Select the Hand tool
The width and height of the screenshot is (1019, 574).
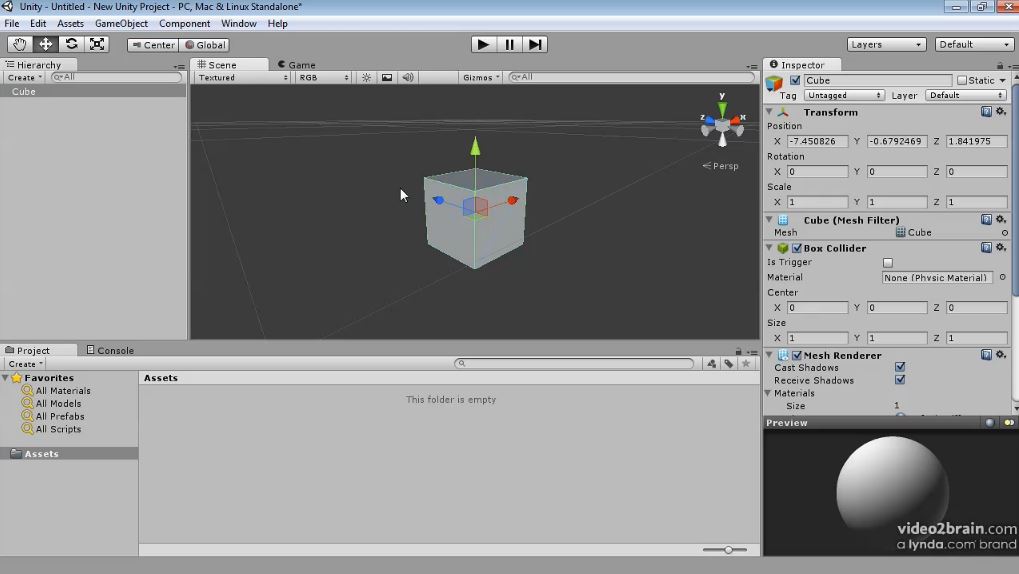click(x=20, y=44)
